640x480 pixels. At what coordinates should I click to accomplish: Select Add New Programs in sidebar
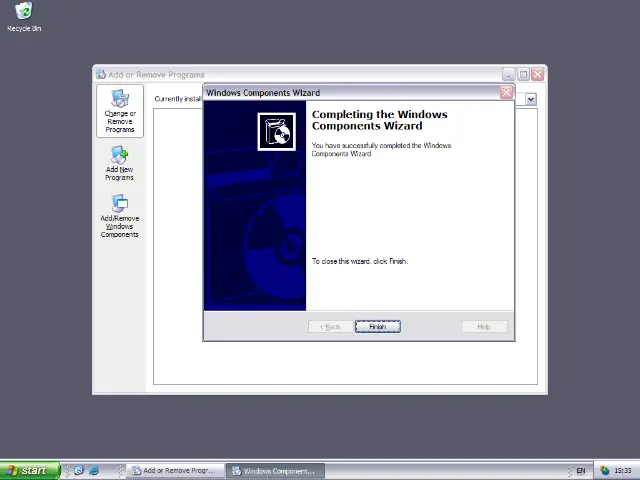tap(120, 164)
